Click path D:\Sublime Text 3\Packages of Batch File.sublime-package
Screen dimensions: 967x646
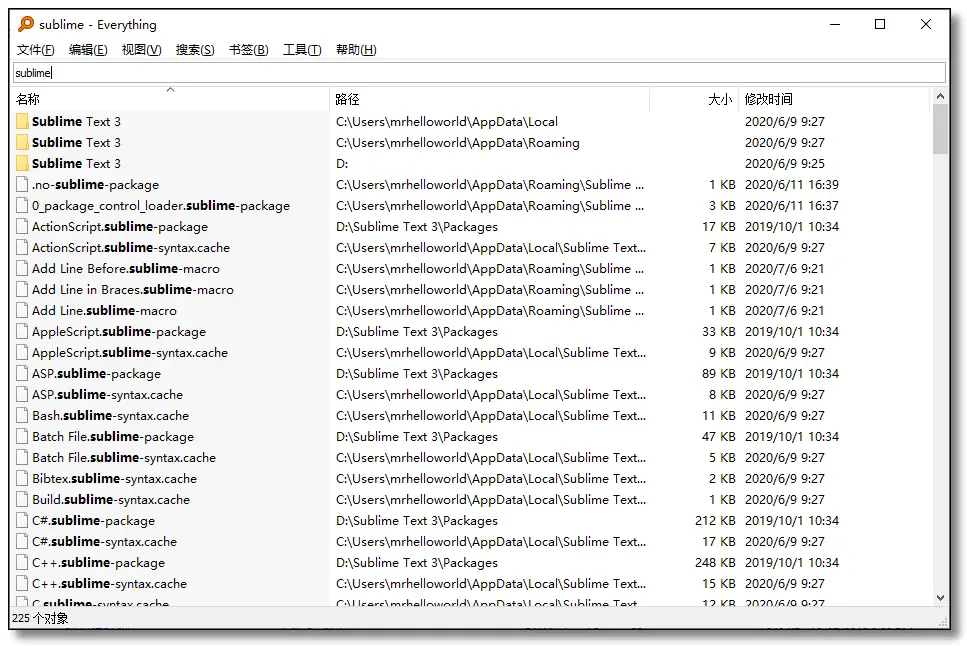(417, 436)
